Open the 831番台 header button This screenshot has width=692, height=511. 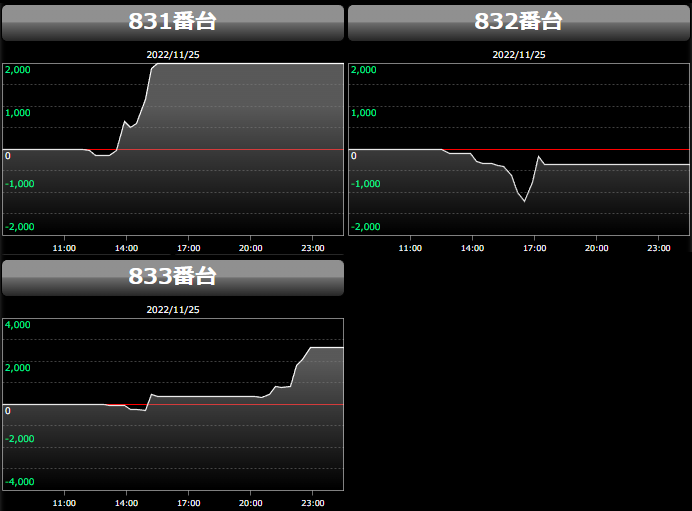[173, 22]
